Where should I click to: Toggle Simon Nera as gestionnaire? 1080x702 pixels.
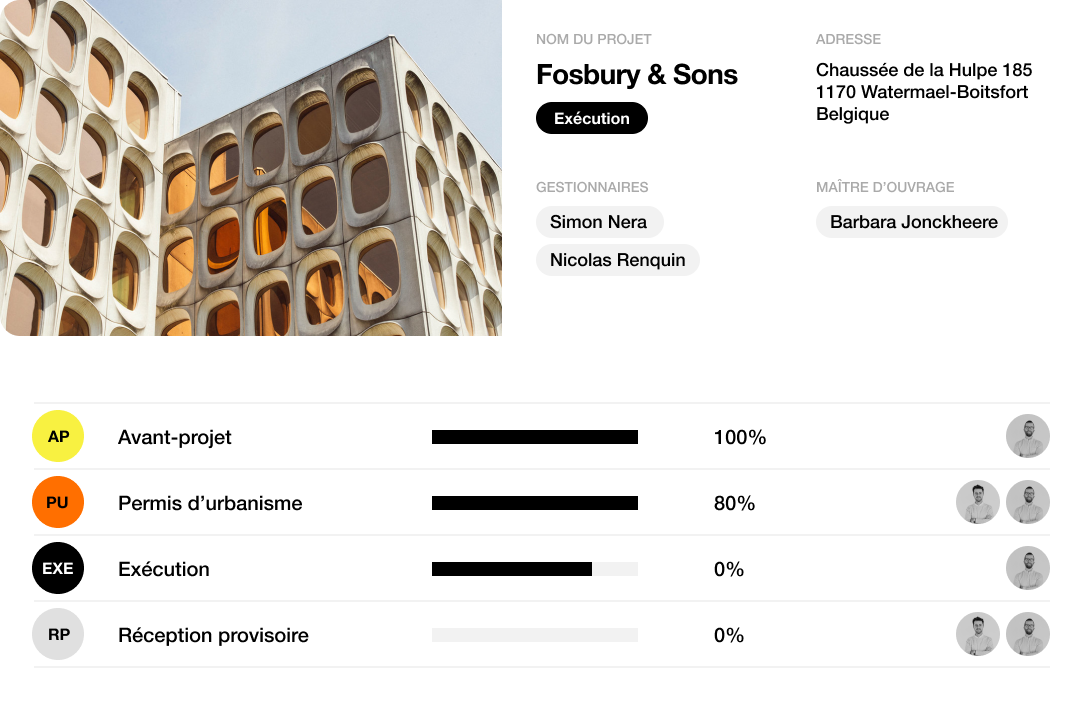(x=599, y=221)
